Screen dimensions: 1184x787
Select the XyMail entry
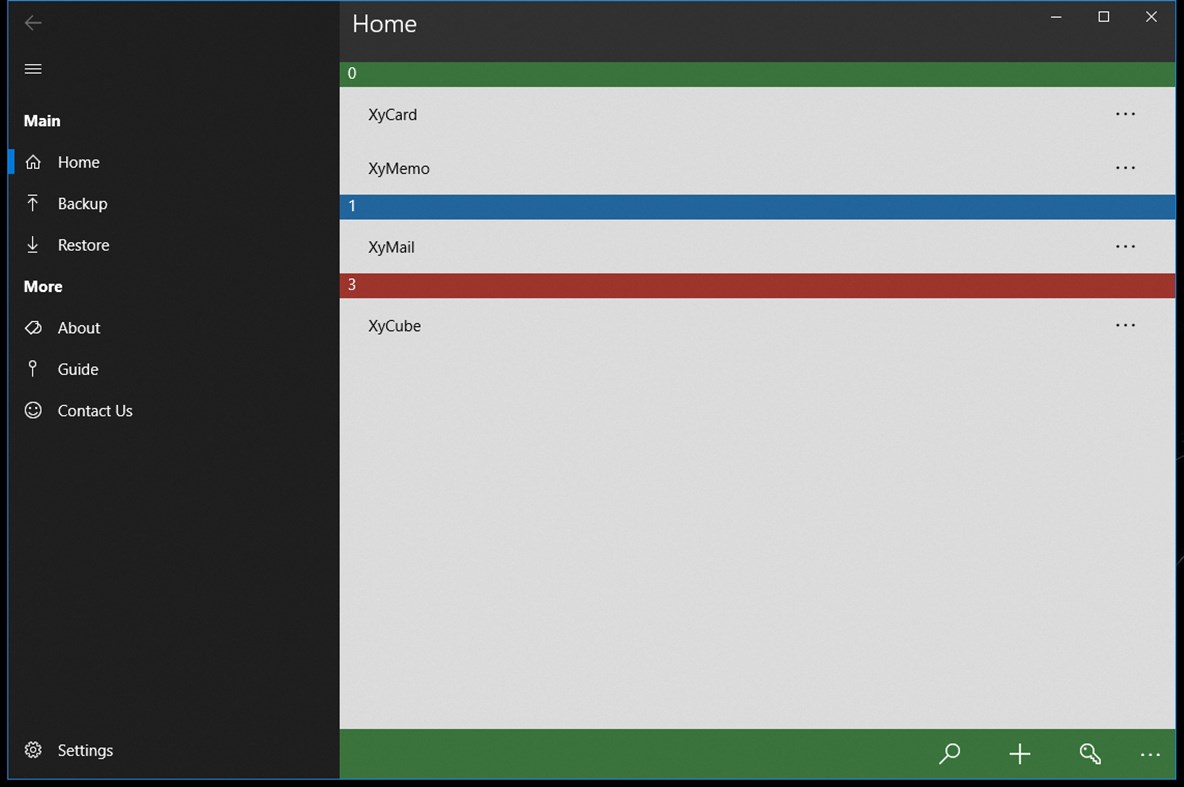[x=757, y=246]
